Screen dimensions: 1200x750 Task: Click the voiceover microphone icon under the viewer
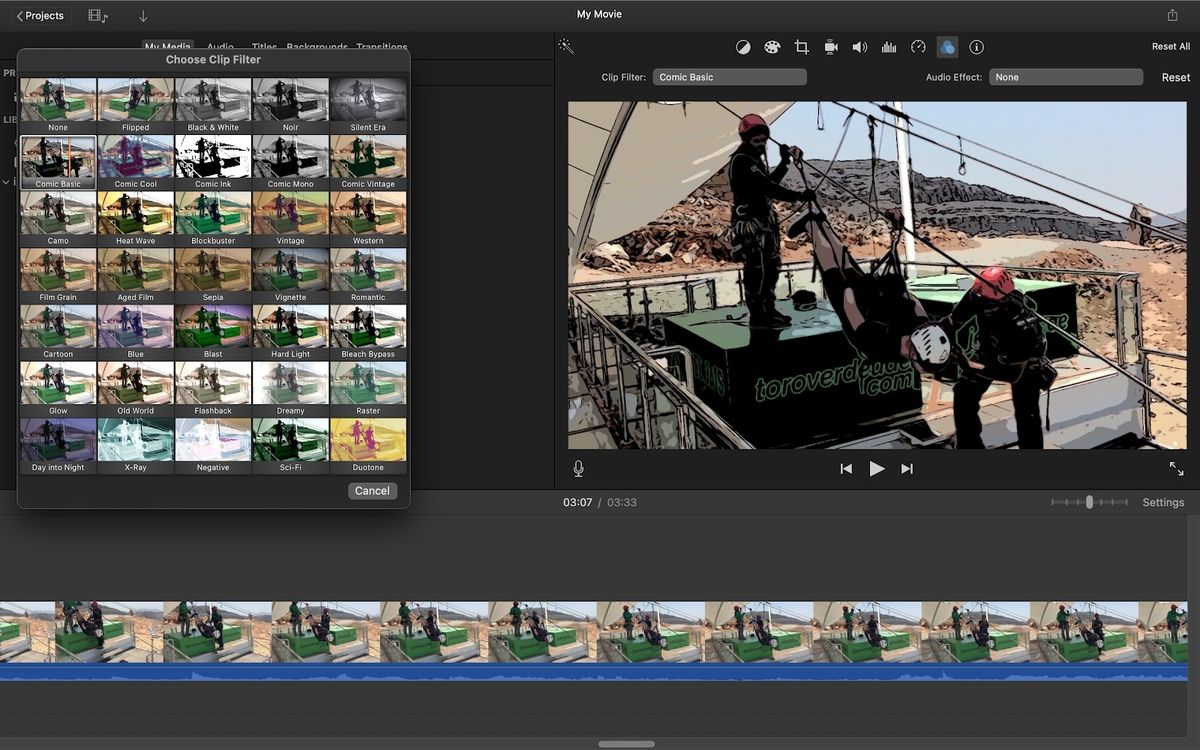pos(578,468)
